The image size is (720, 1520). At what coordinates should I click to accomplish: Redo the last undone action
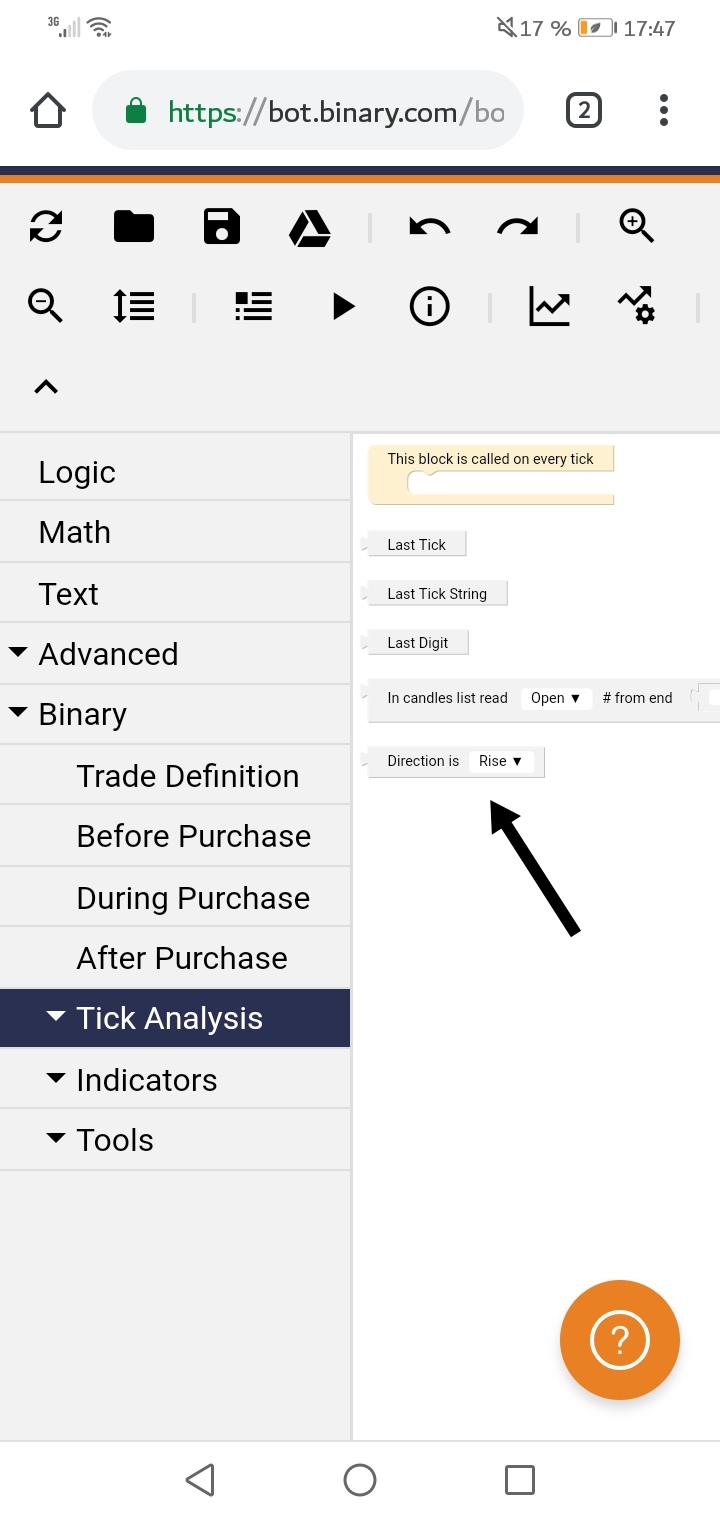pyautogui.click(x=516, y=227)
